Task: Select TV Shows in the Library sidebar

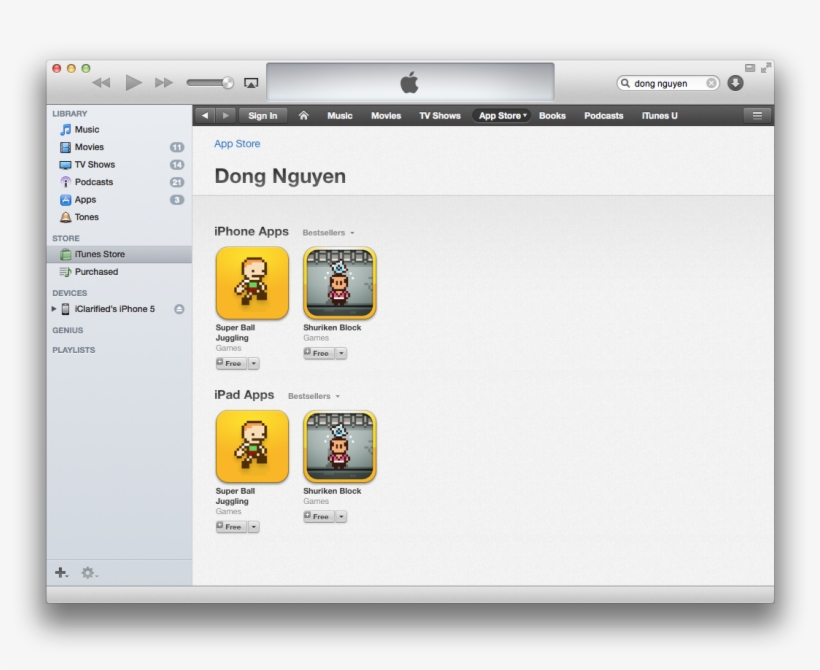Action: click(x=119, y=165)
